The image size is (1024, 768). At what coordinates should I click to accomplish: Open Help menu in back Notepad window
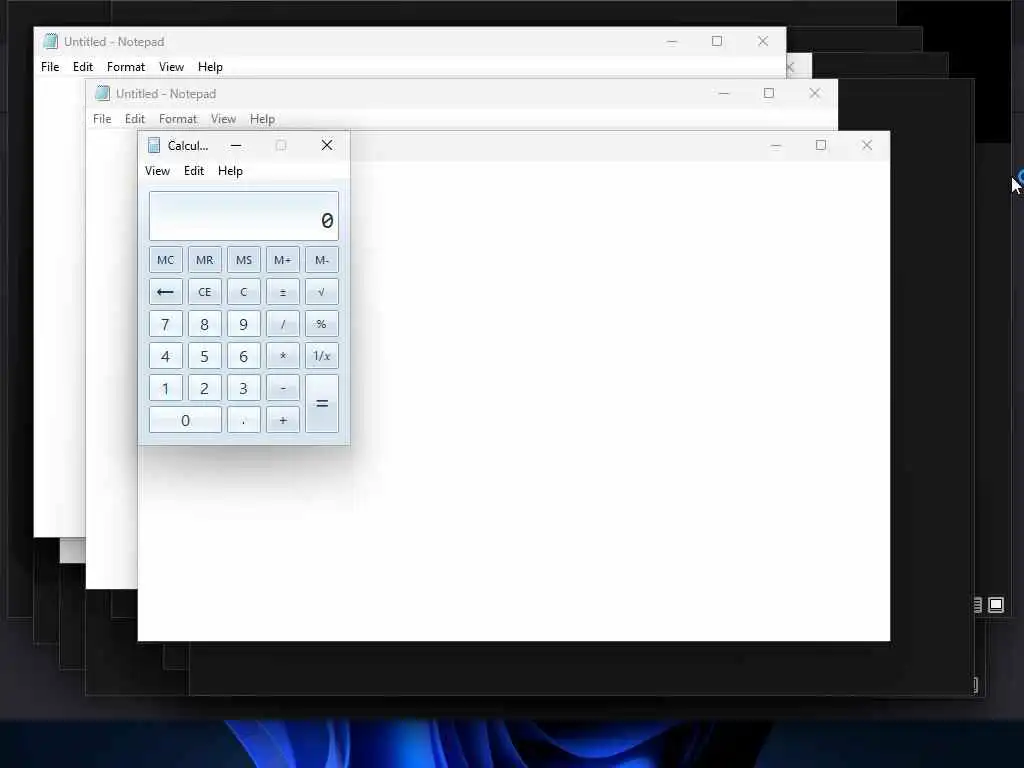pos(210,67)
